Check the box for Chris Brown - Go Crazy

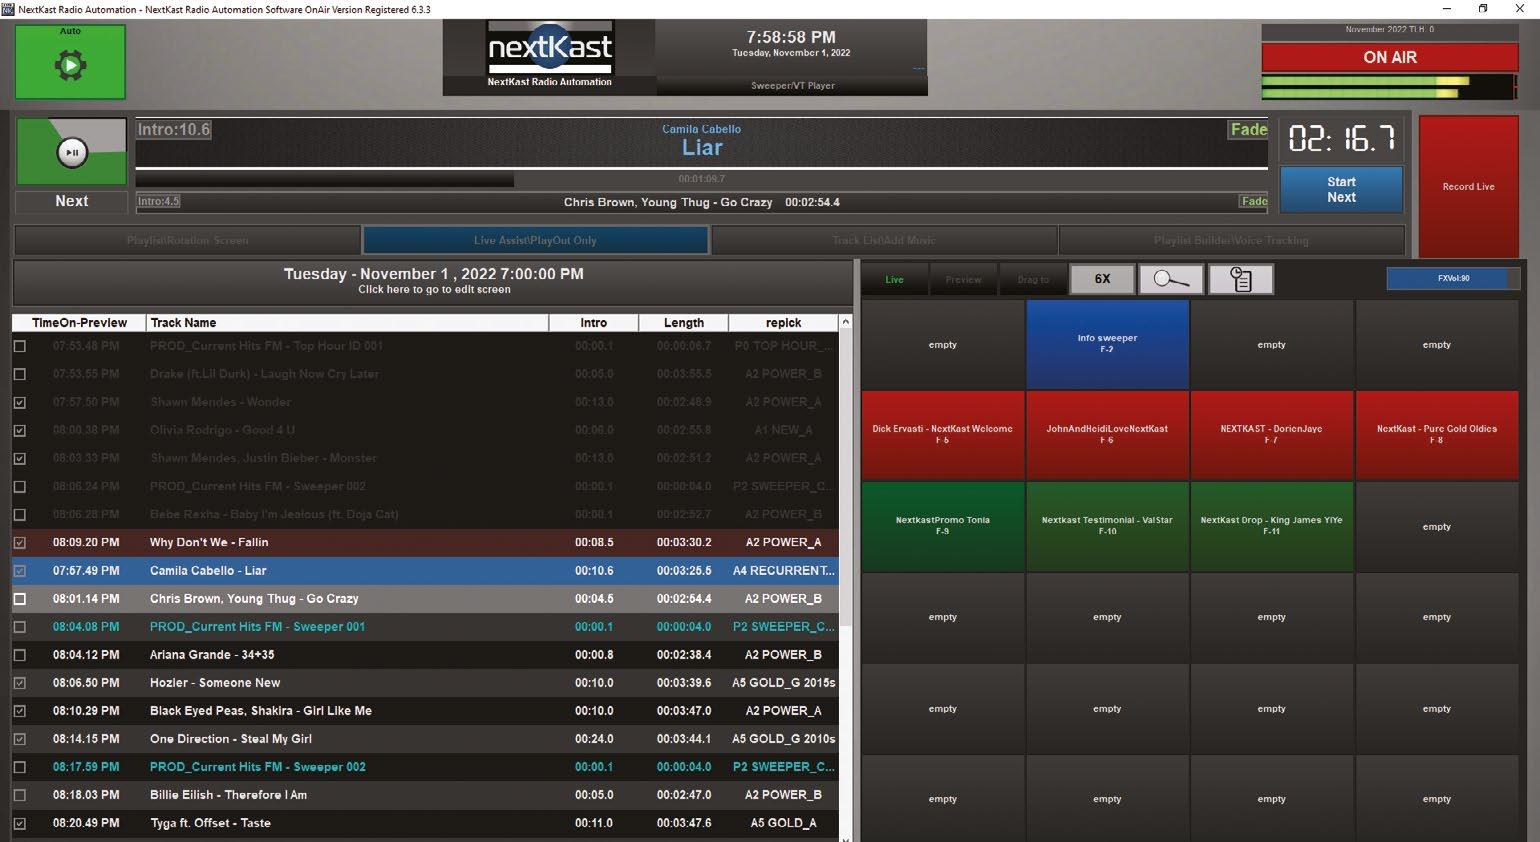(20, 599)
